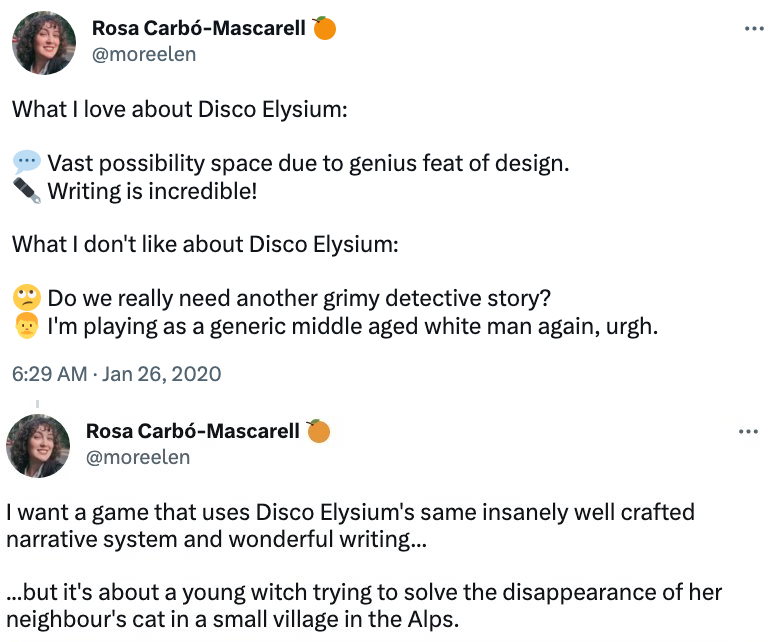780x642 pixels.
Task: Click Rosa's profile avatar on the first tweet
Action: (x=43, y=43)
